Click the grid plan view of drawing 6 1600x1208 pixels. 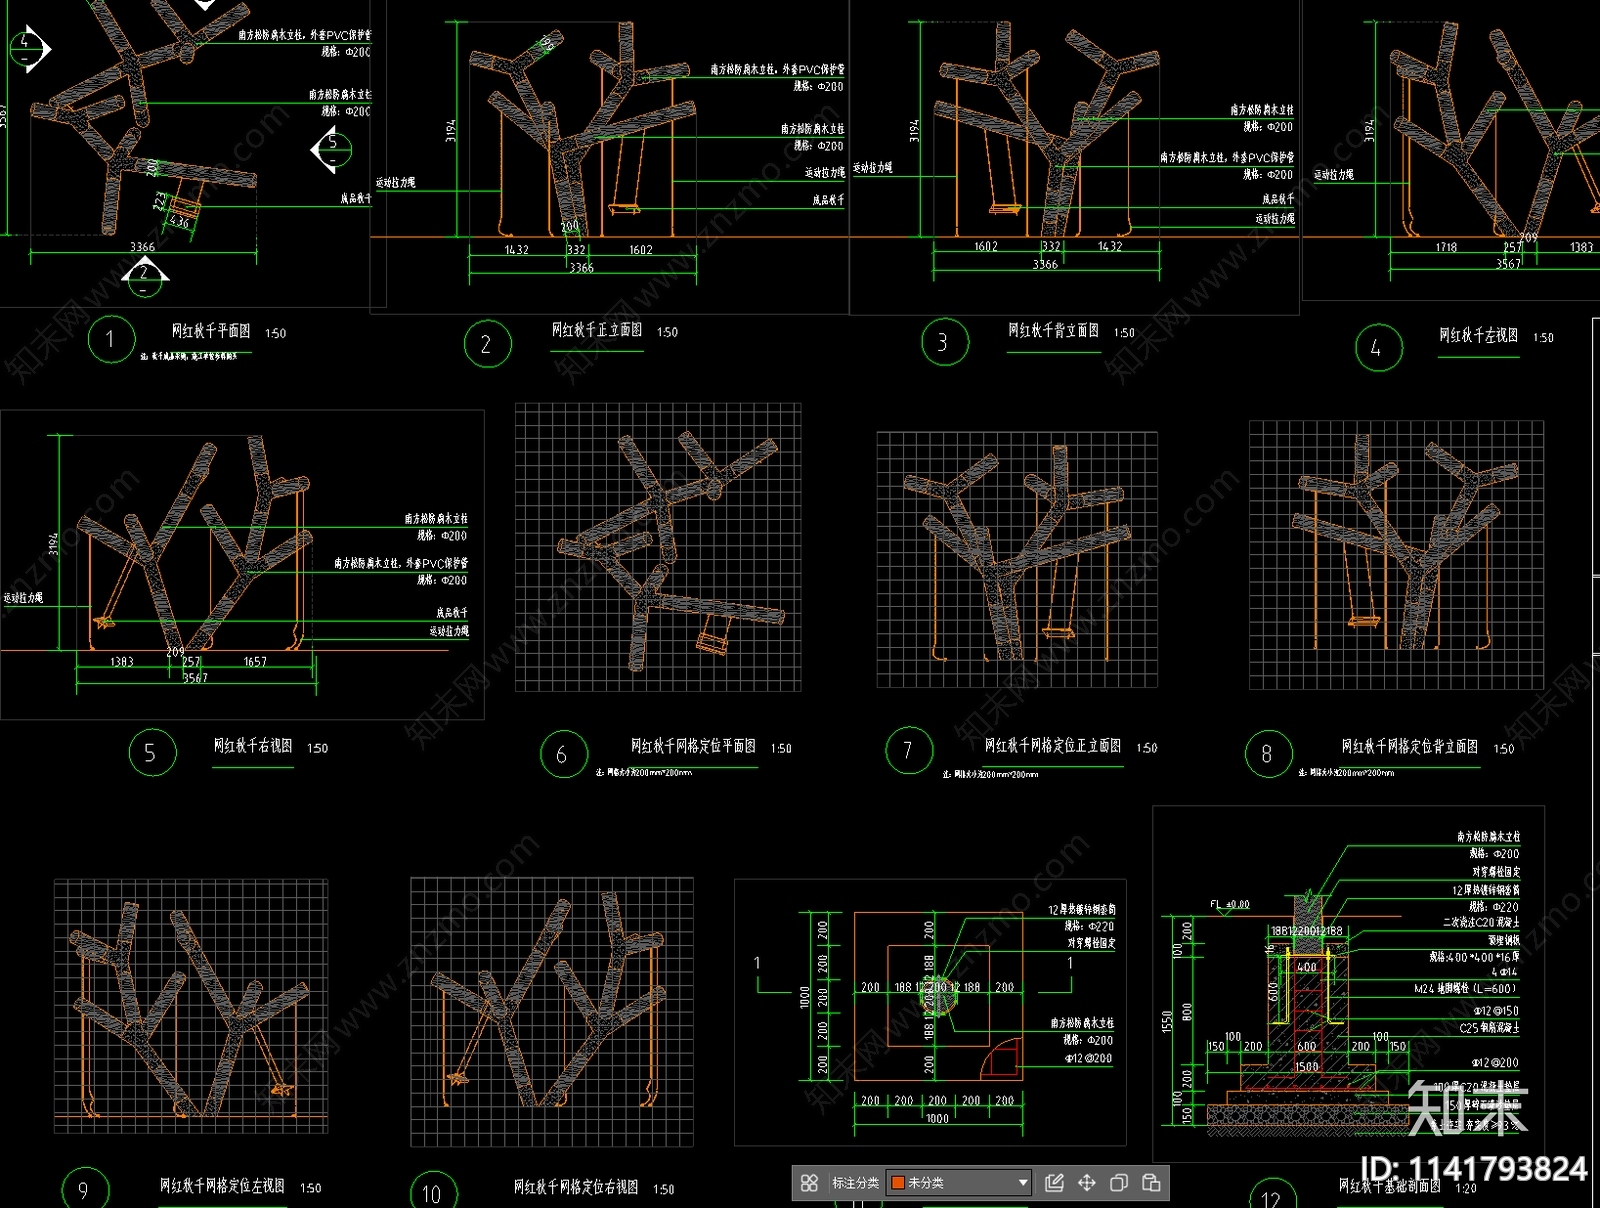coord(658,547)
